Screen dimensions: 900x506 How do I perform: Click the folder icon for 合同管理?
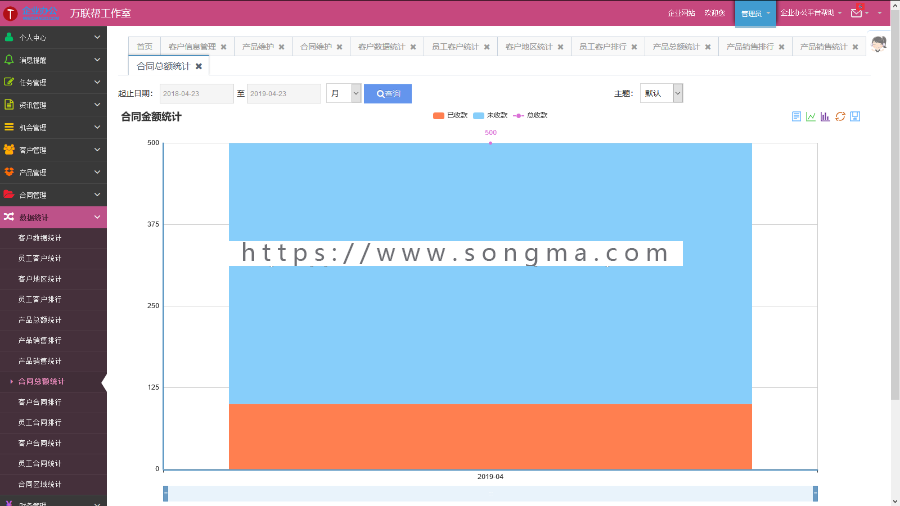(9, 194)
